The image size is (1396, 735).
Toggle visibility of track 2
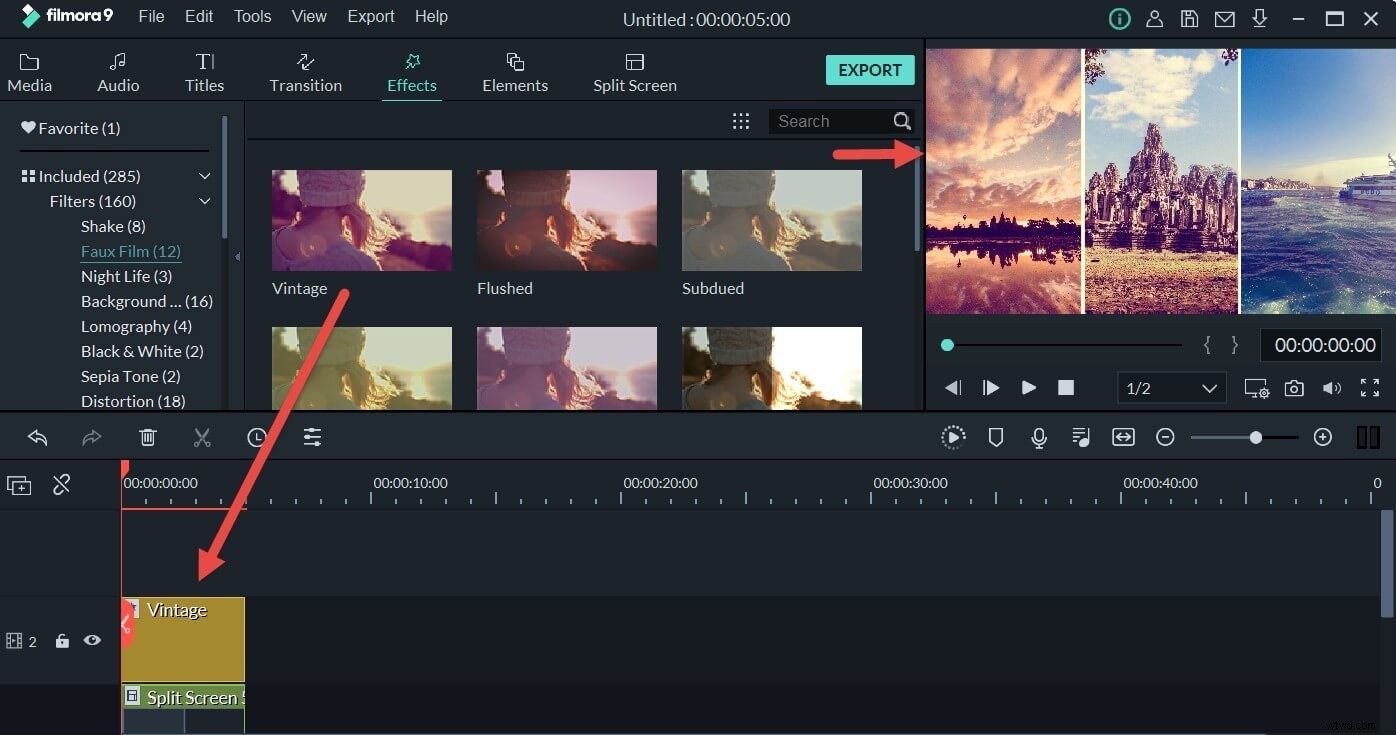pyautogui.click(x=92, y=641)
